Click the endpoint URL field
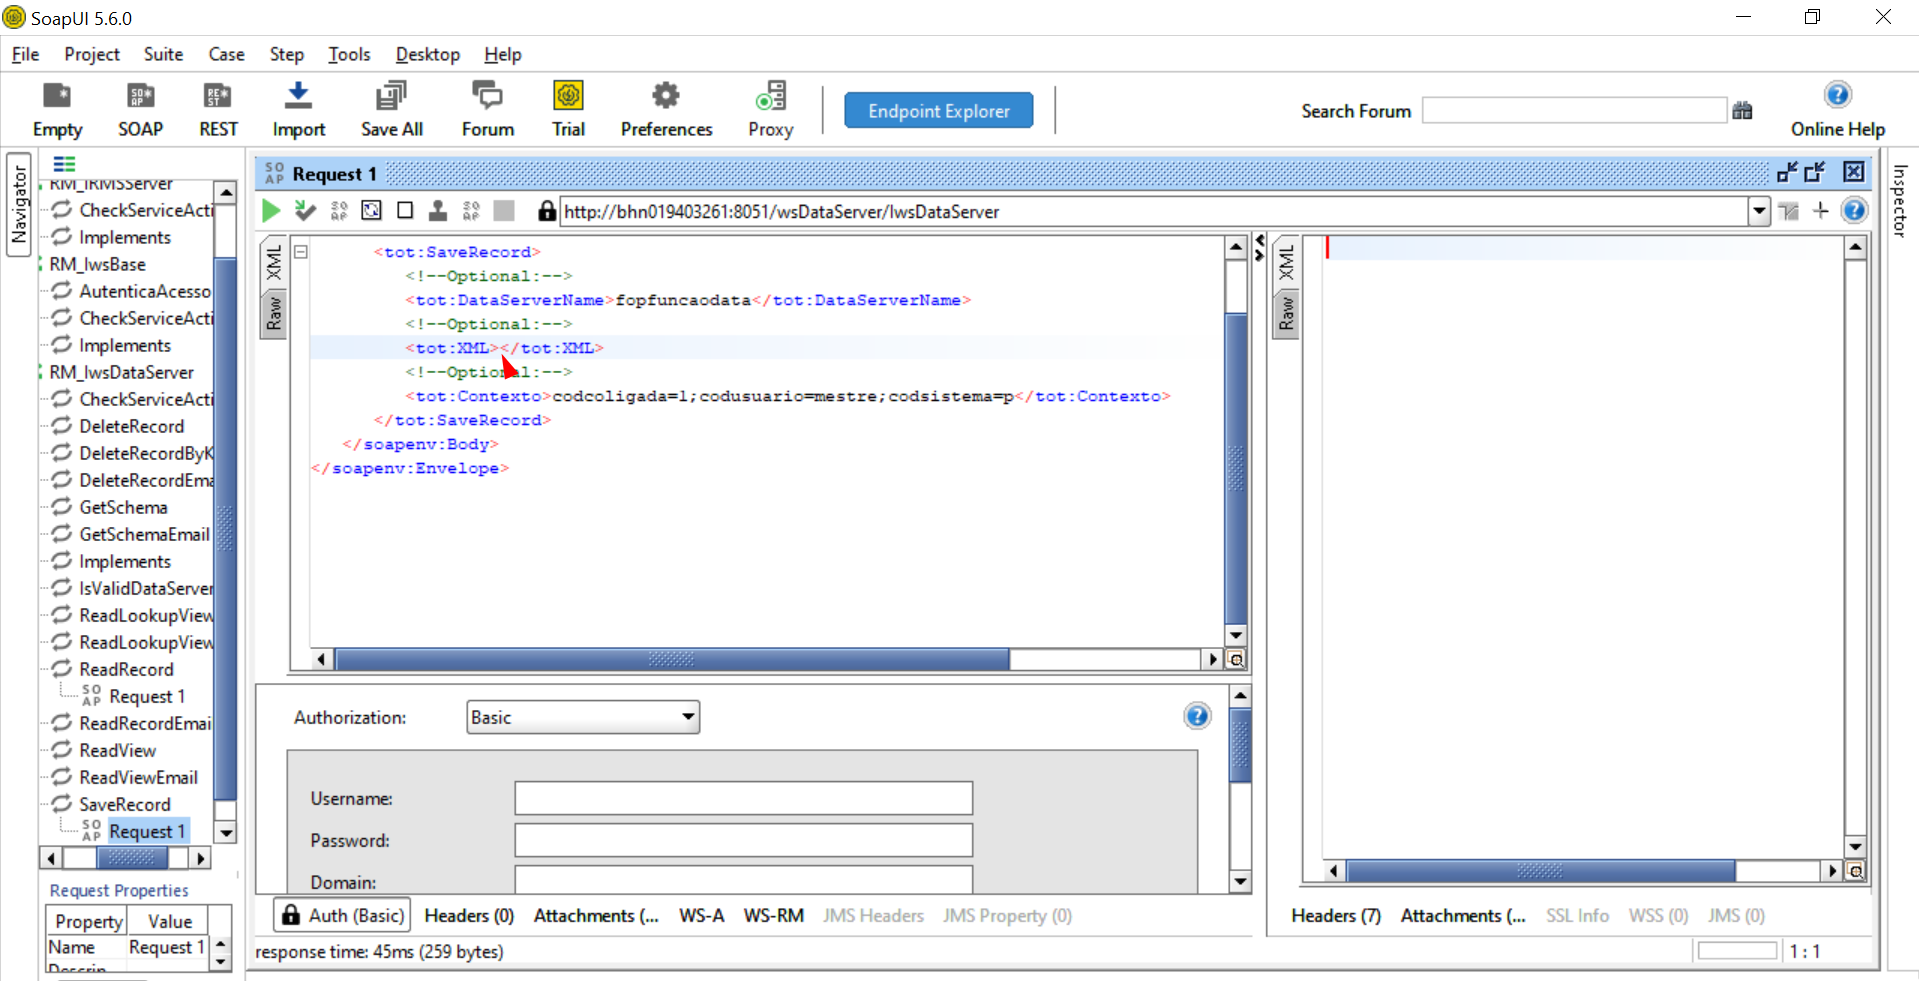The width and height of the screenshot is (1919, 981). (x=1154, y=211)
